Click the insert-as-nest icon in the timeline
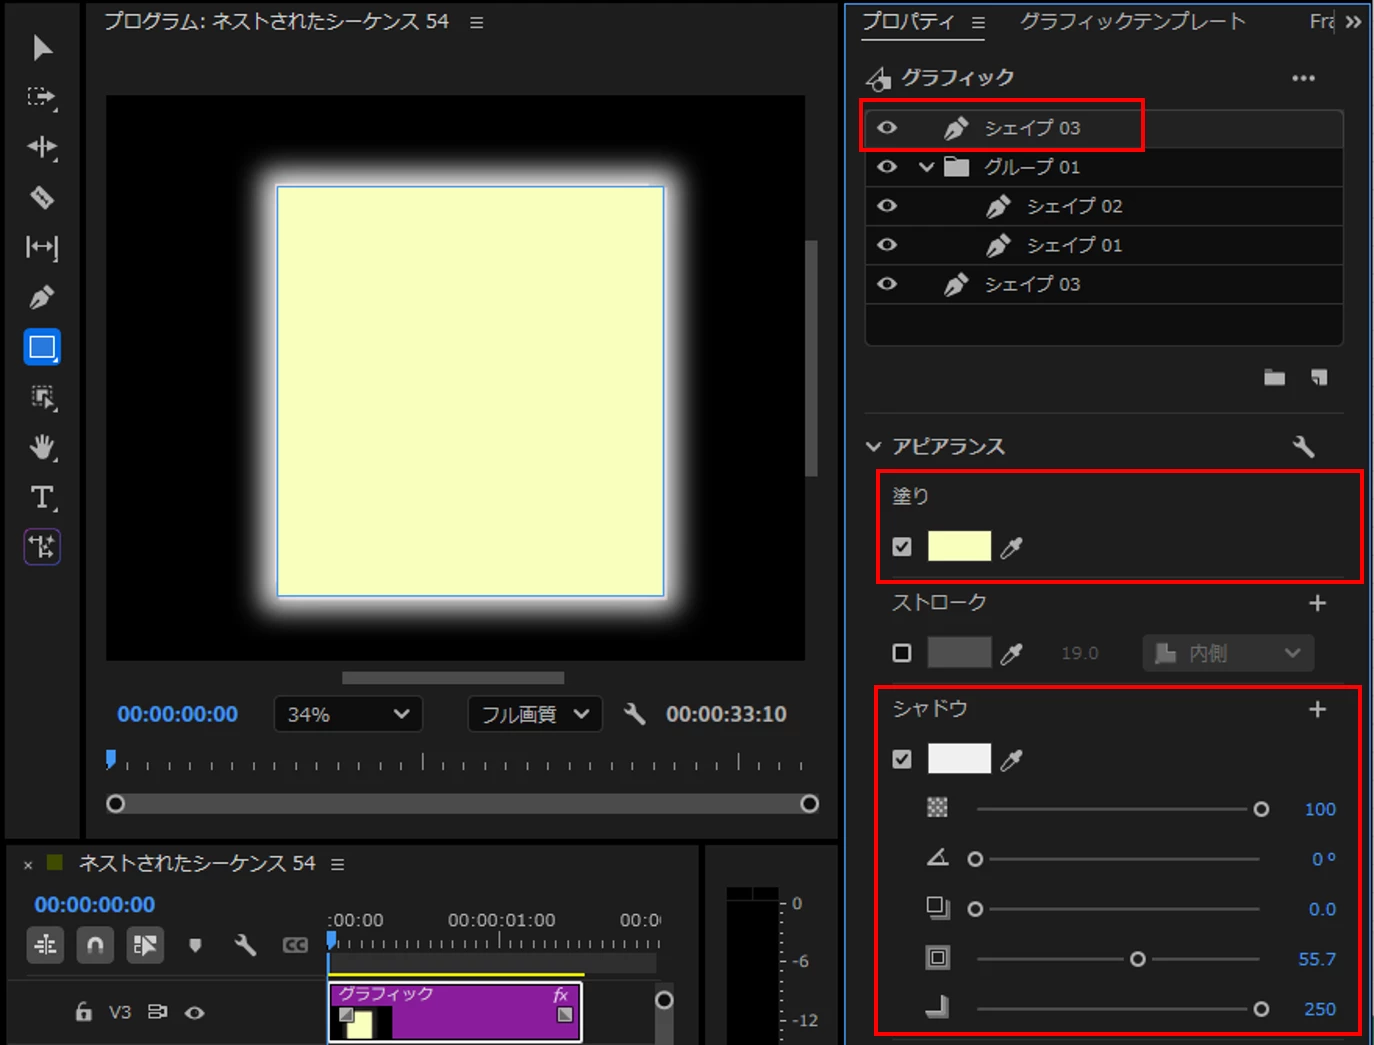 tap(45, 945)
